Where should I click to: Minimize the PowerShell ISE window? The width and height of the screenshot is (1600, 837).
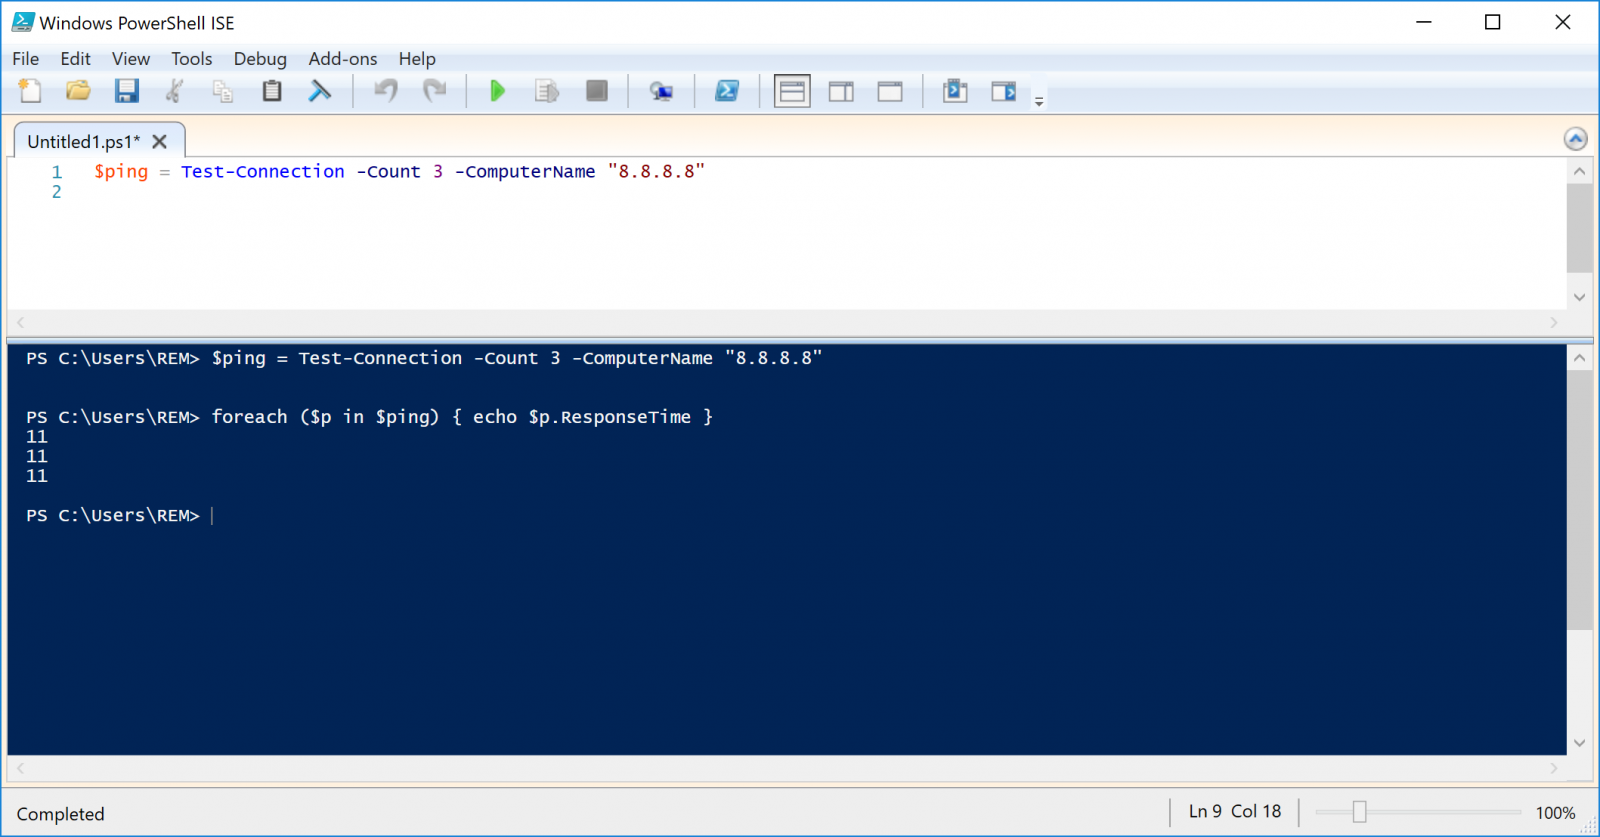[1424, 22]
